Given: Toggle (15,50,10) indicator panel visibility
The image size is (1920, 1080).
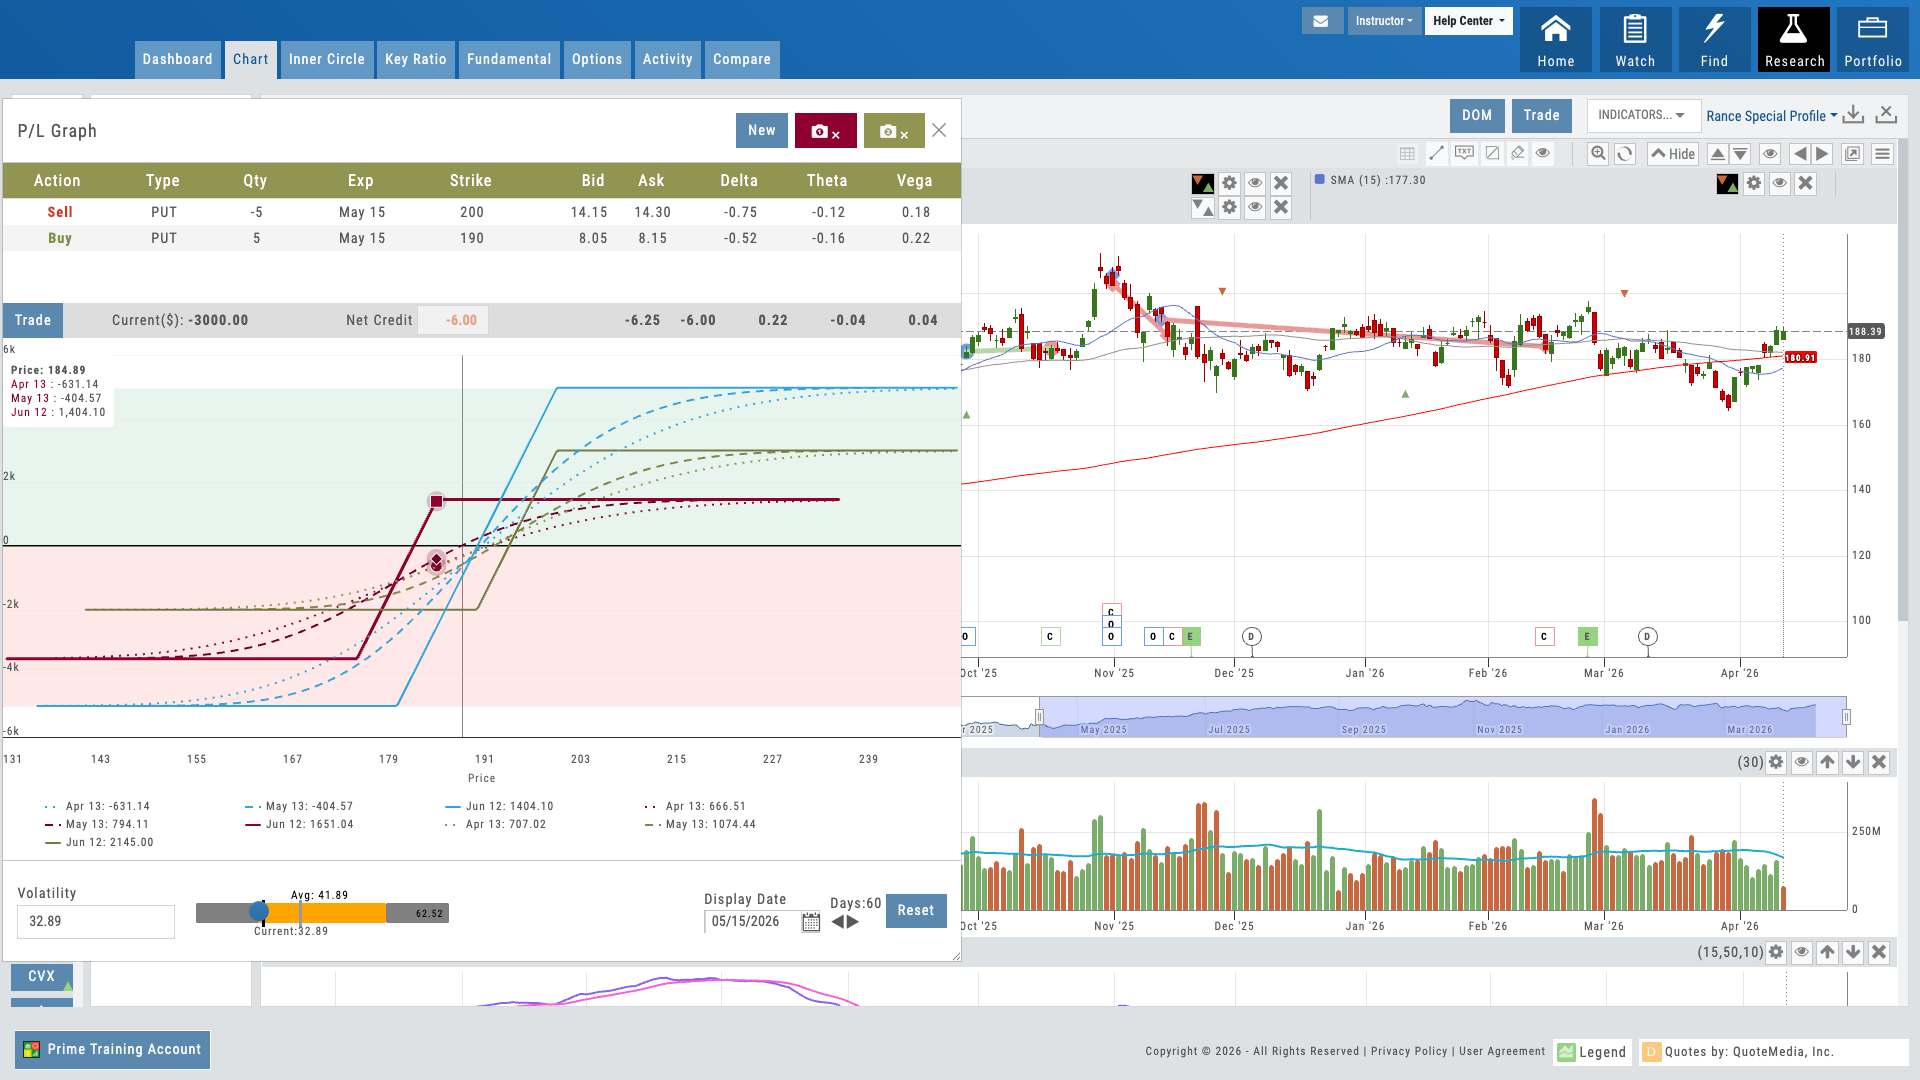Looking at the screenshot, I should [1801, 952].
